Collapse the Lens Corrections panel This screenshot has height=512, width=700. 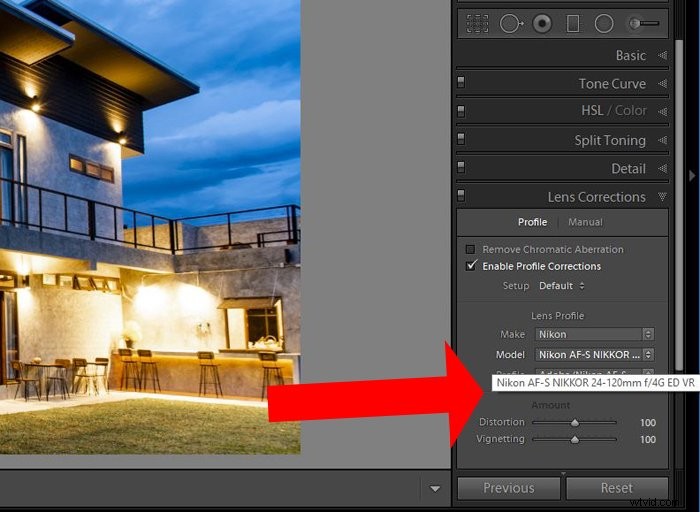[662, 197]
